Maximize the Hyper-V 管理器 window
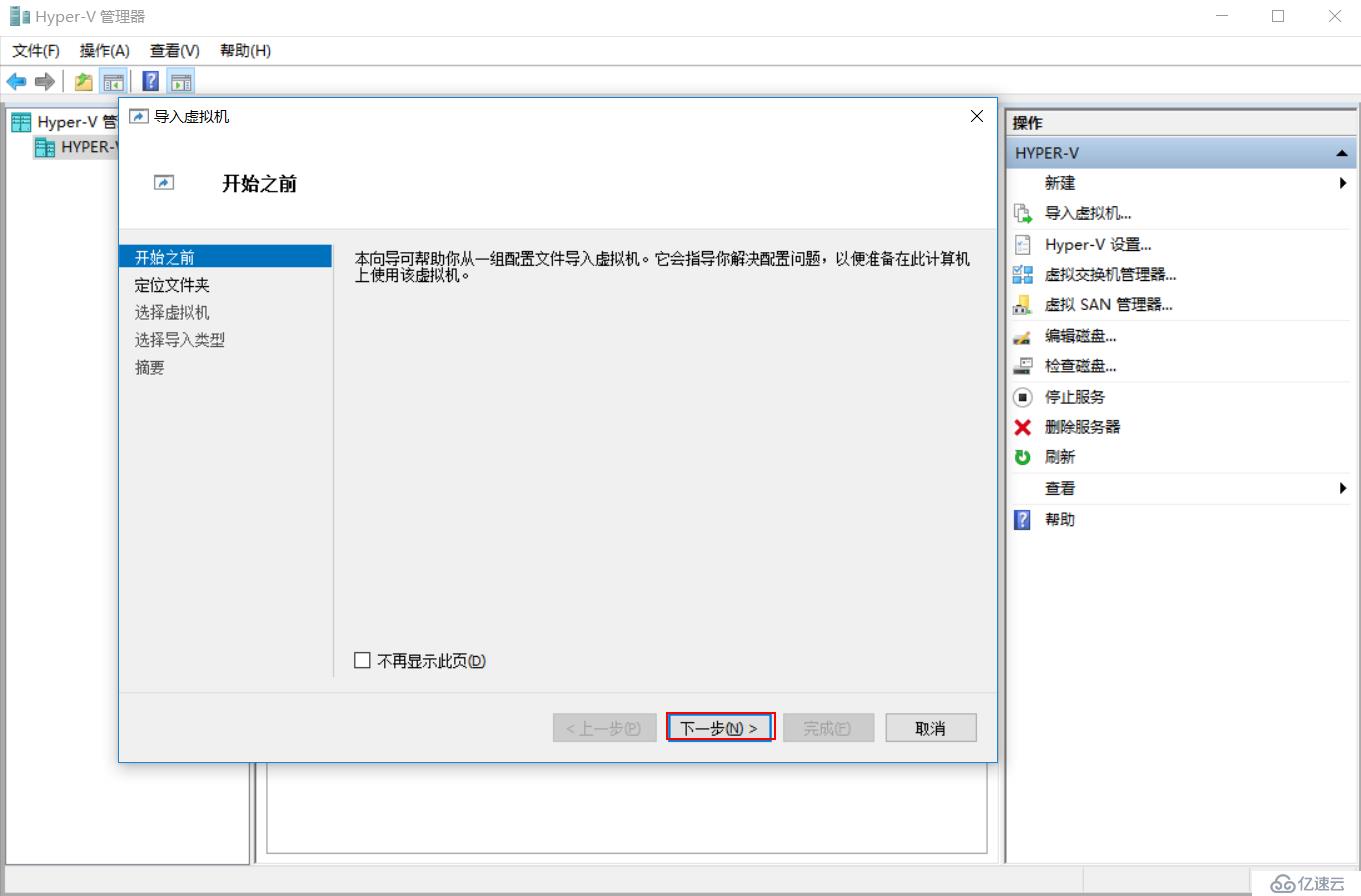This screenshot has width=1361, height=896. [1278, 16]
